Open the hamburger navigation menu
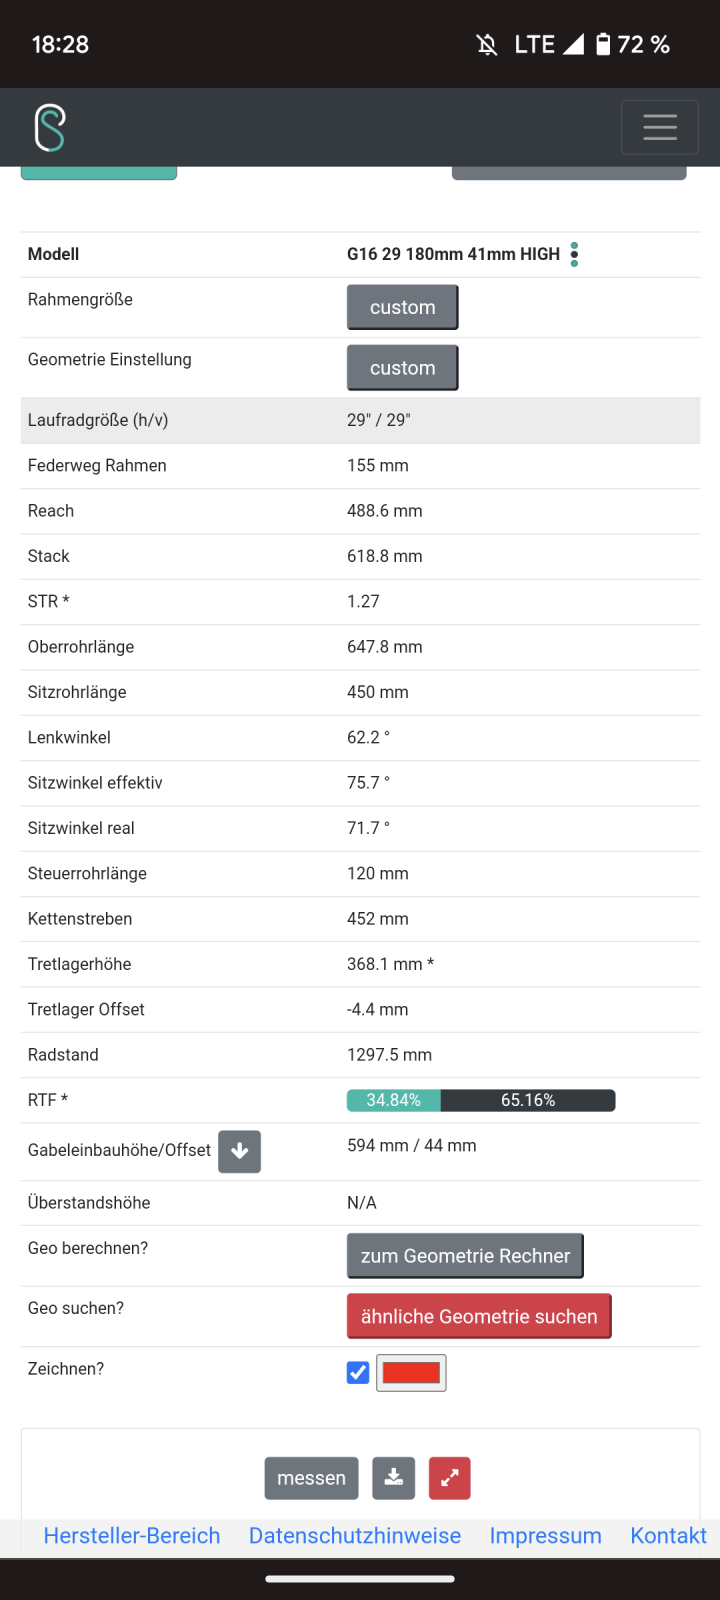 click(659, 127)
